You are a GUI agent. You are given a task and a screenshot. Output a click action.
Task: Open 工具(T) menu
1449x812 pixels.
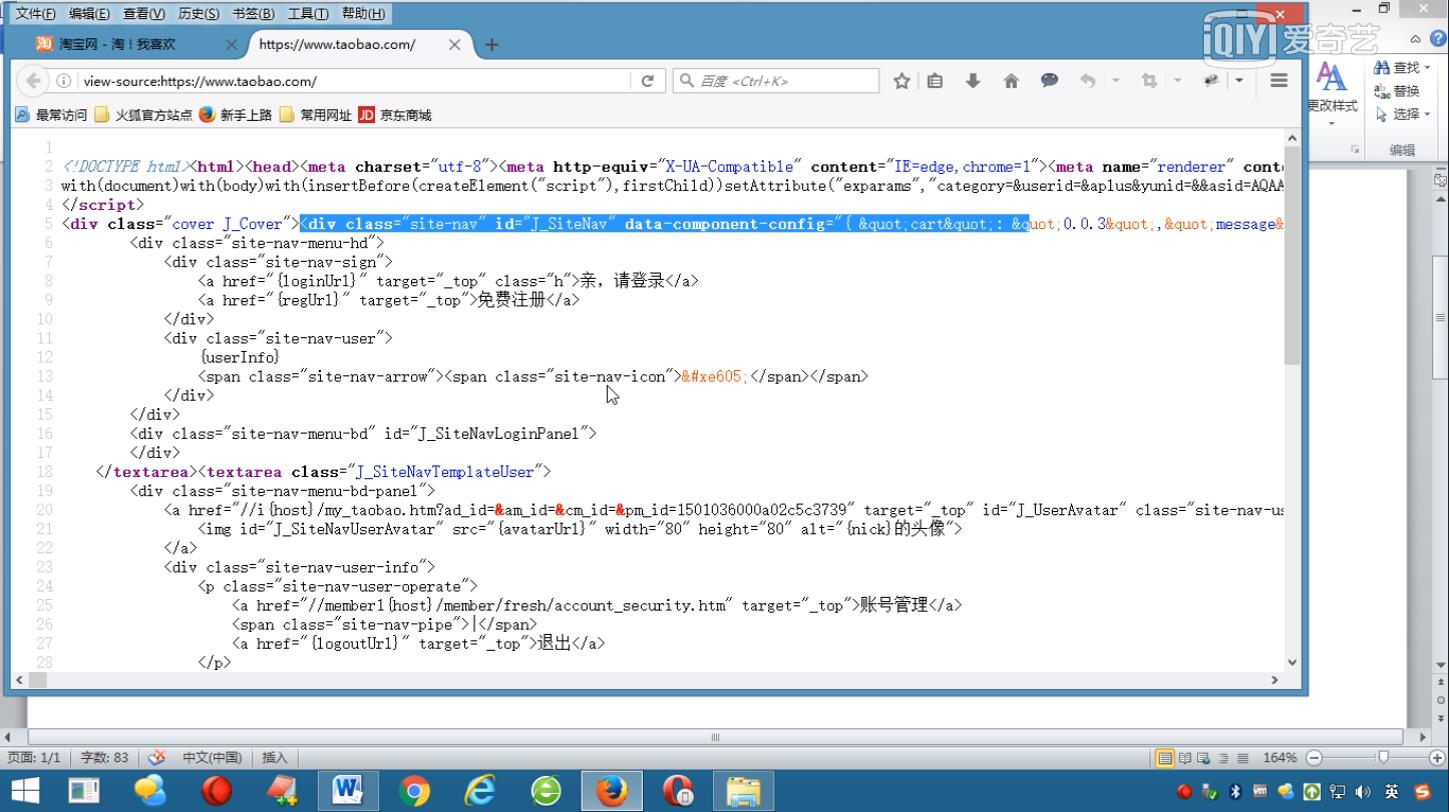(307, 13)
